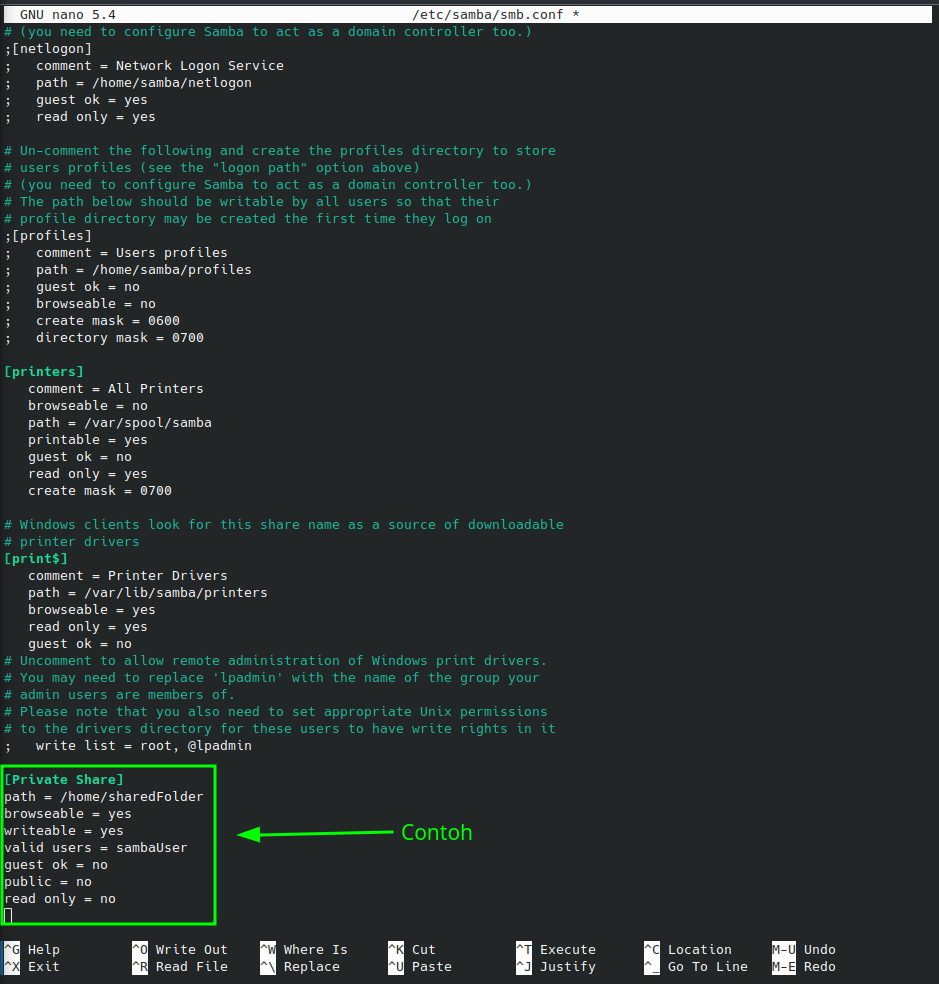Image resolution: width=939 pixels, height=984 pixels.
Task: Click the GNU nano 5.4 title text
Action: coord(68,14)
